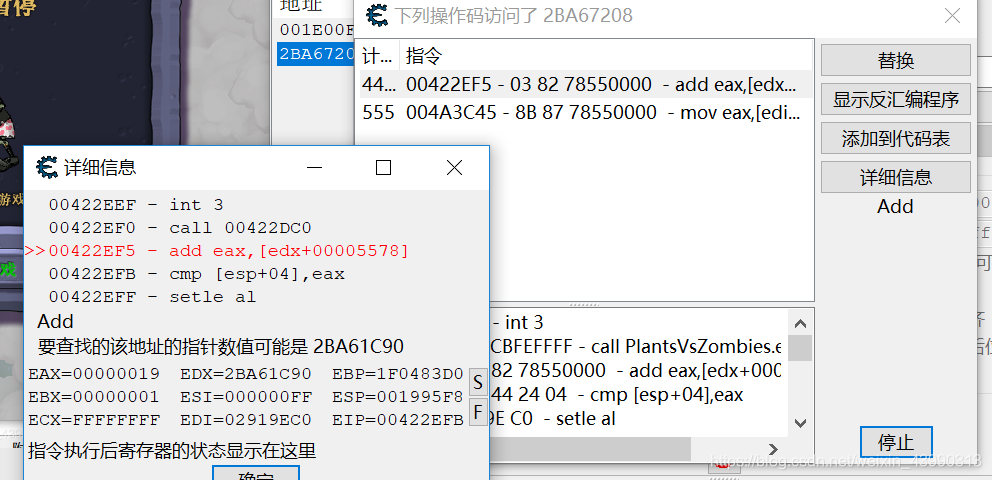Click the 00422EFB cmp [esp+04],eax line

197,274
